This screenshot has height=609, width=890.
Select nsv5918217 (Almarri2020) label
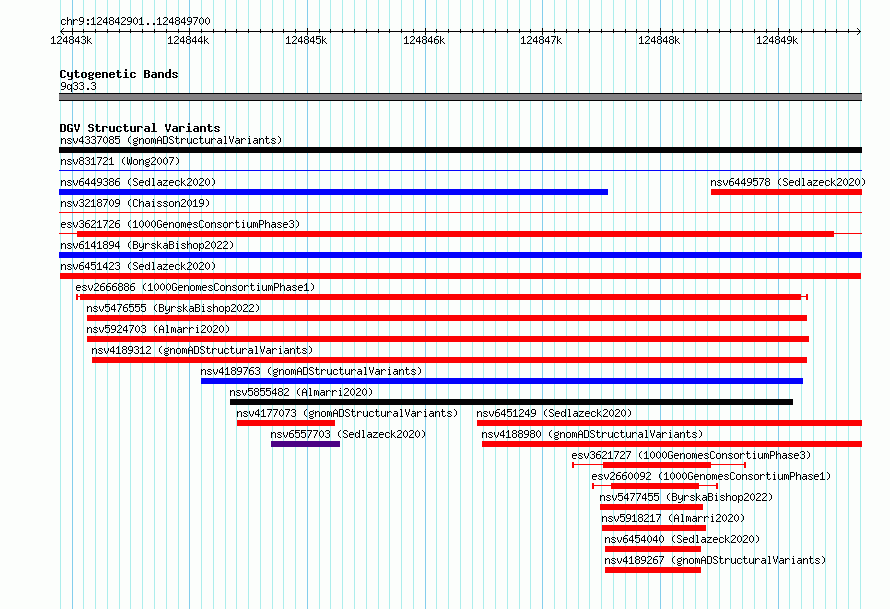[673, 518]
